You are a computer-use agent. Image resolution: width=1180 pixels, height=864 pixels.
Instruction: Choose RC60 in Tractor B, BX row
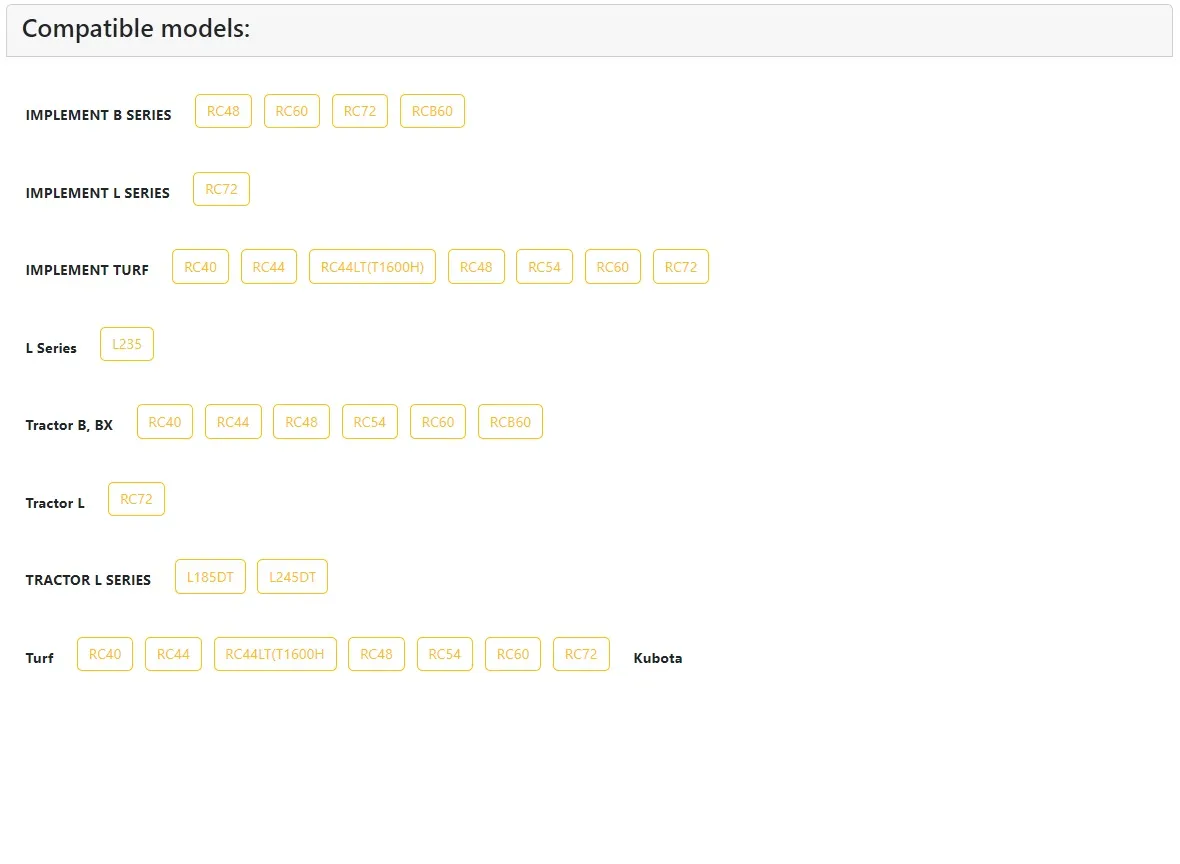438,422
